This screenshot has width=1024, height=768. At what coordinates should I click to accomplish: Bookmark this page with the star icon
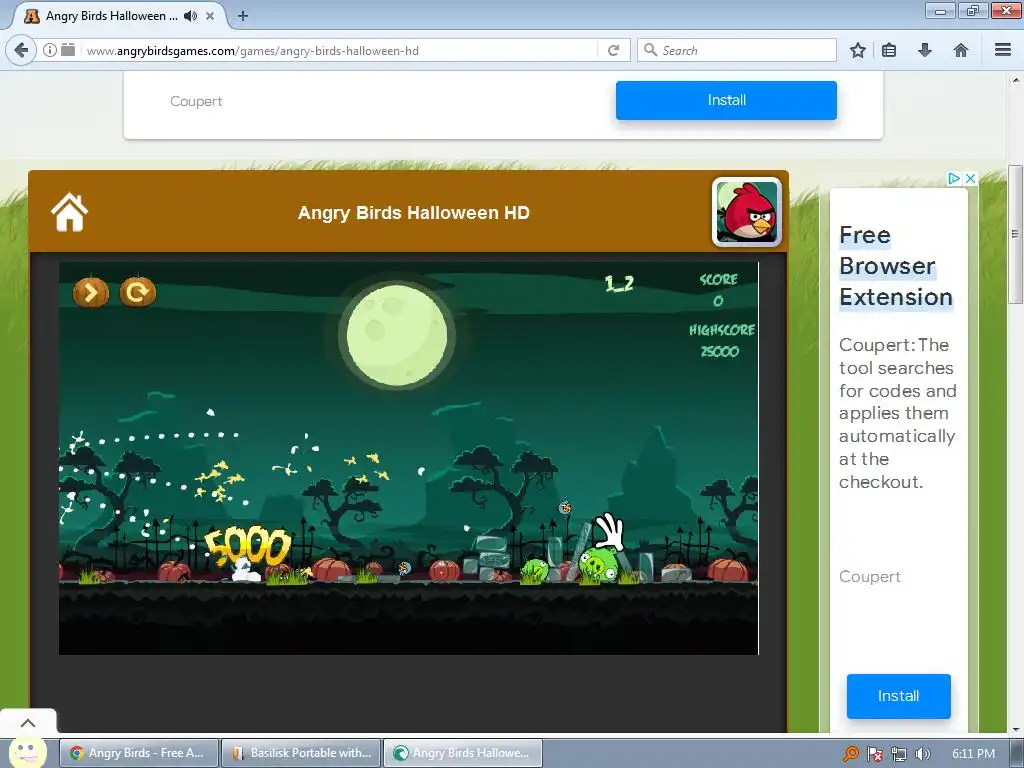pyautogui.click(x=858, y=50)
